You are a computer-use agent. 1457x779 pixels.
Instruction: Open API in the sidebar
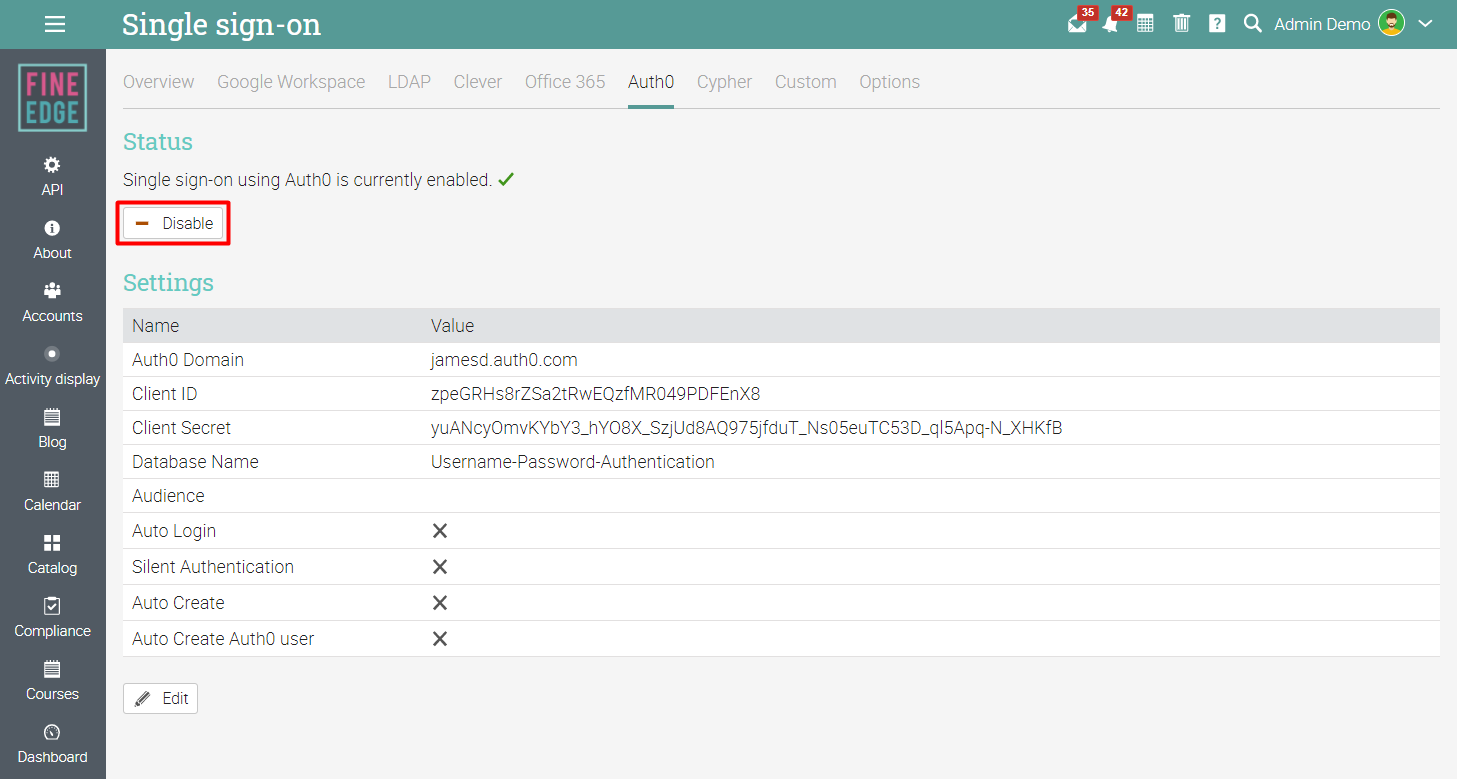click(52, 176)
